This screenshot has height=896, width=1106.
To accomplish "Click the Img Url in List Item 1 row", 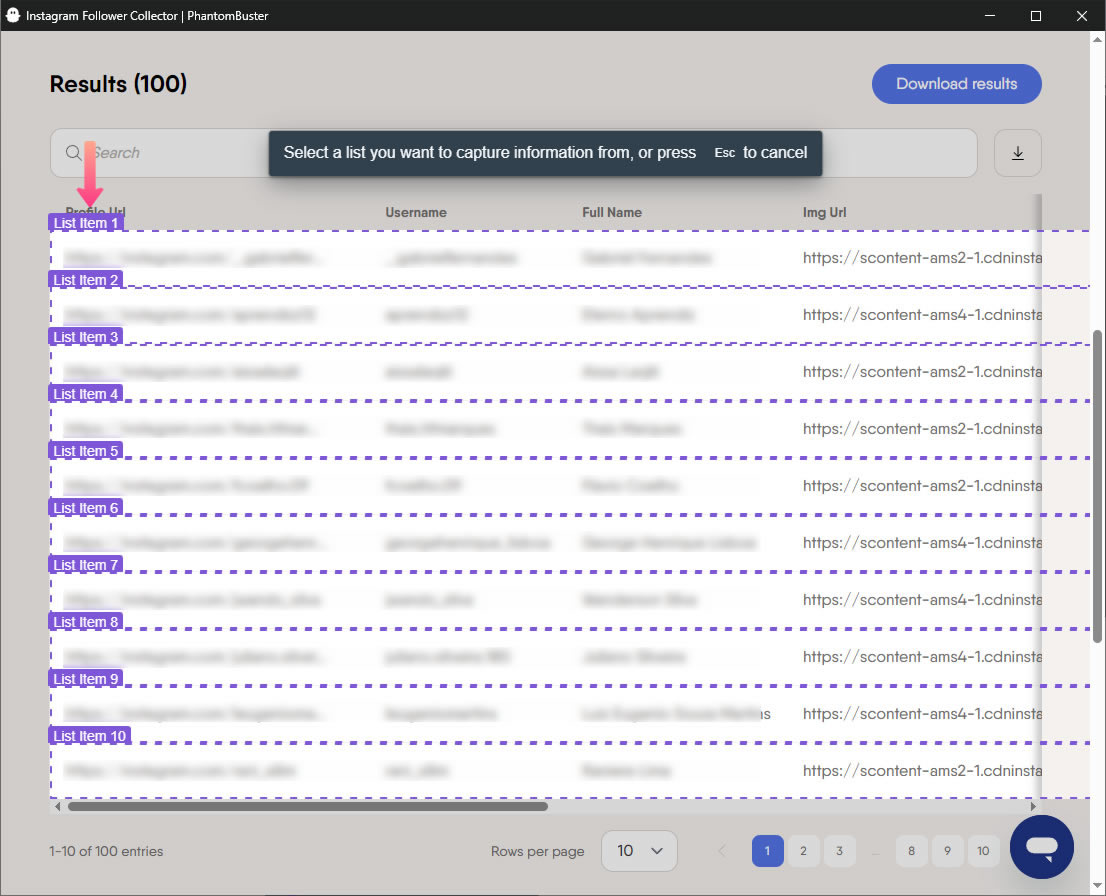I will tap(922, 258).
